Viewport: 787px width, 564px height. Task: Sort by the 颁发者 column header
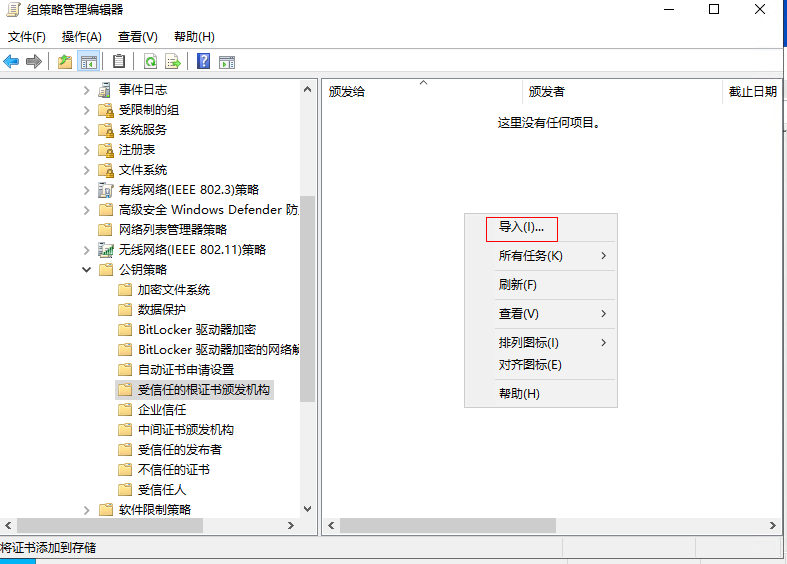pyautogui.click(x=622, y=92)
